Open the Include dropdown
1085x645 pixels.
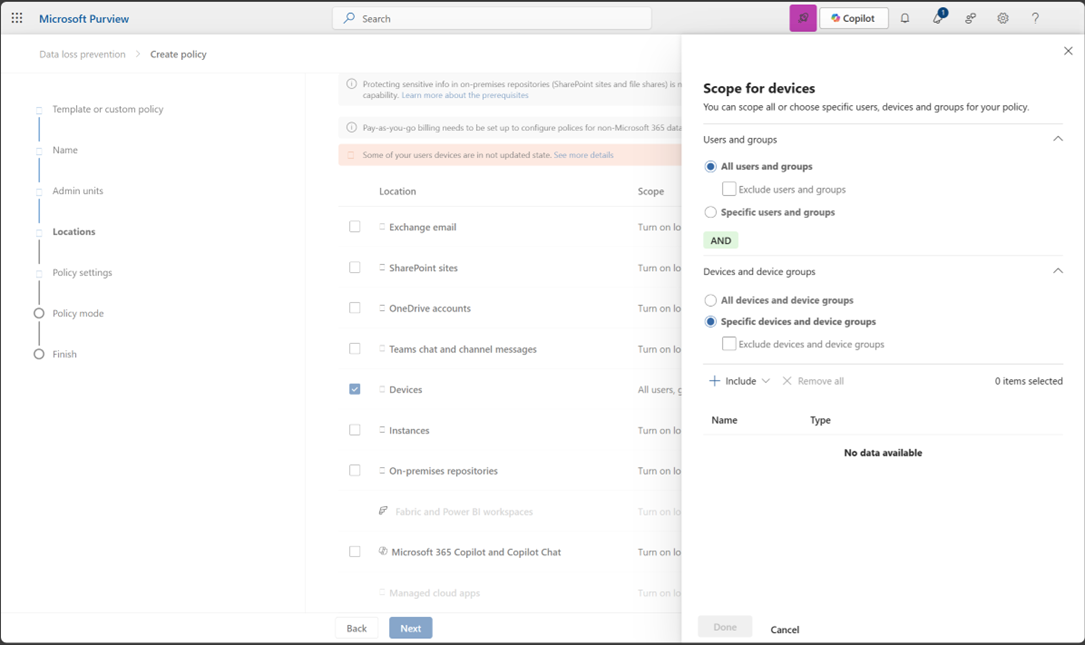pyautogui.click(x=739, y=380)
